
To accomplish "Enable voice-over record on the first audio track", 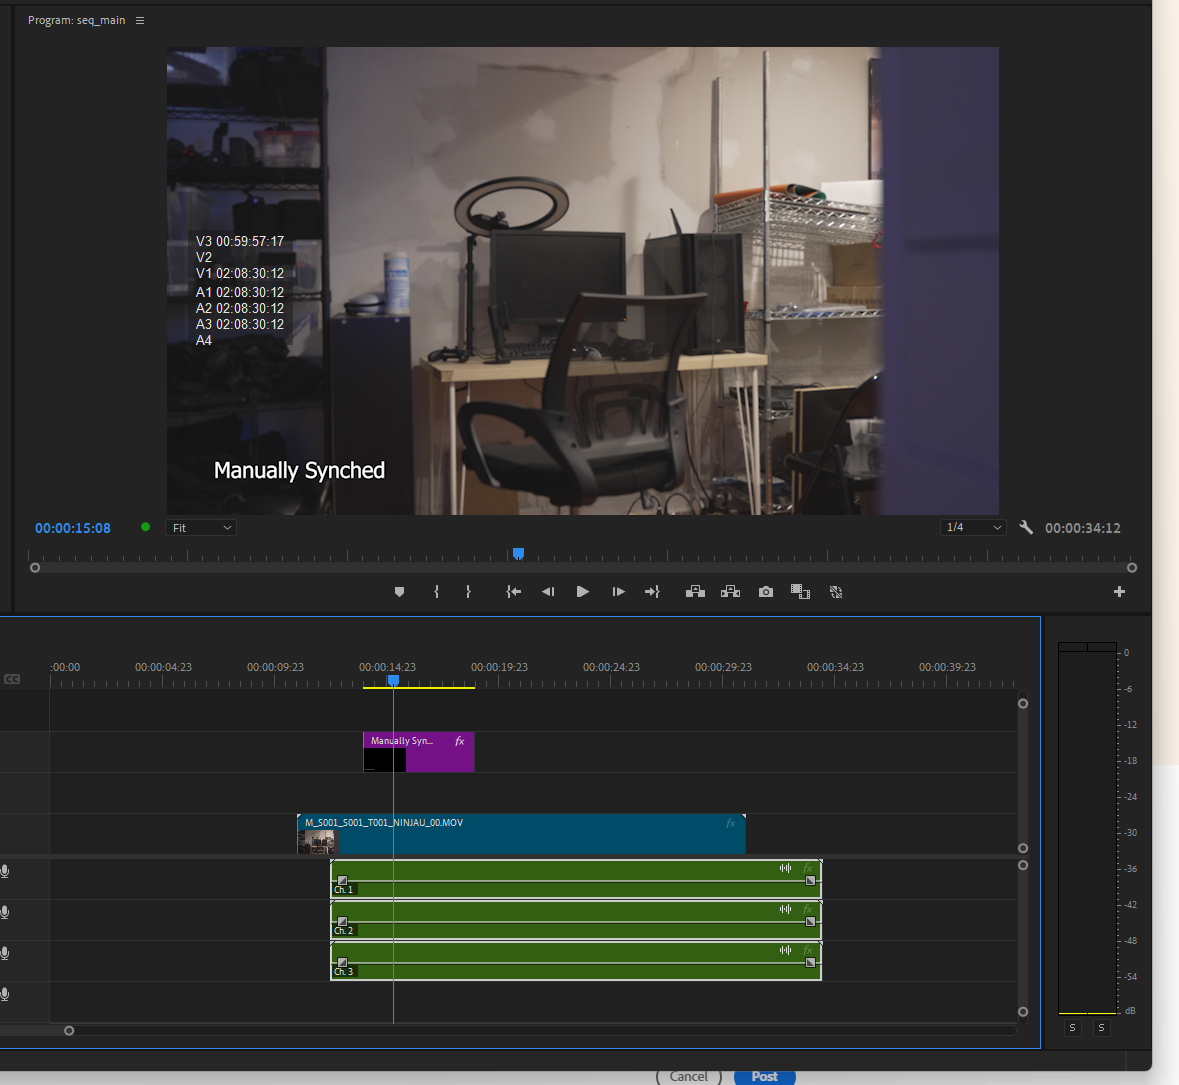I will 4,871.
